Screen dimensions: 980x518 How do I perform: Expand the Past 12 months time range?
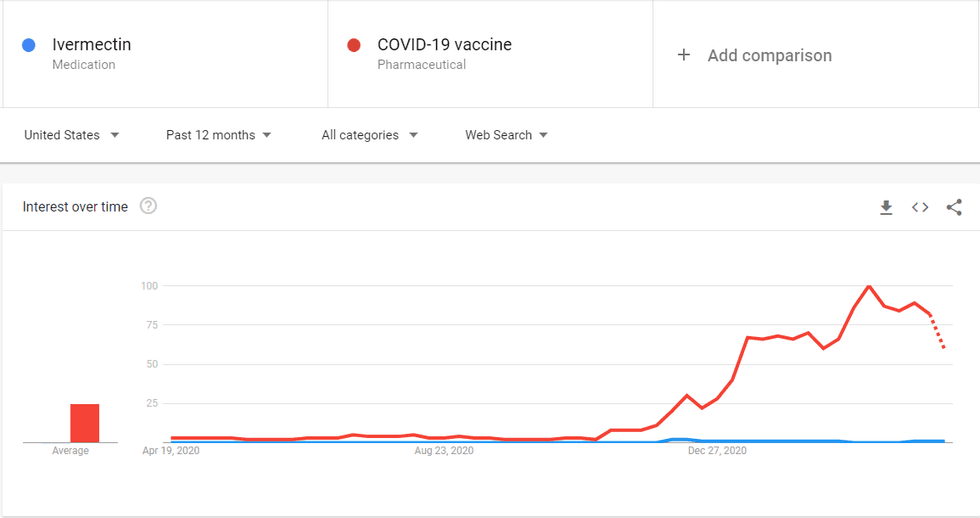click(x=218, y=135)
